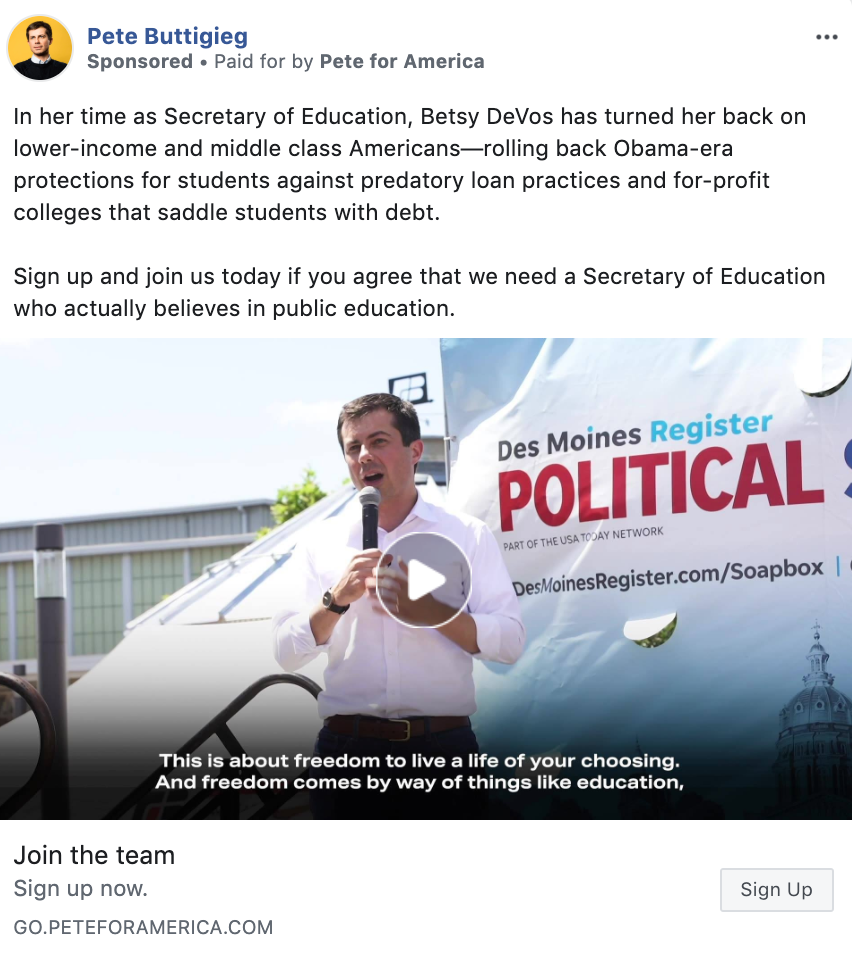
Task: Click the "Sign up and join us today" paragraph
Action: pyautogui.click(x=419, y=292)
